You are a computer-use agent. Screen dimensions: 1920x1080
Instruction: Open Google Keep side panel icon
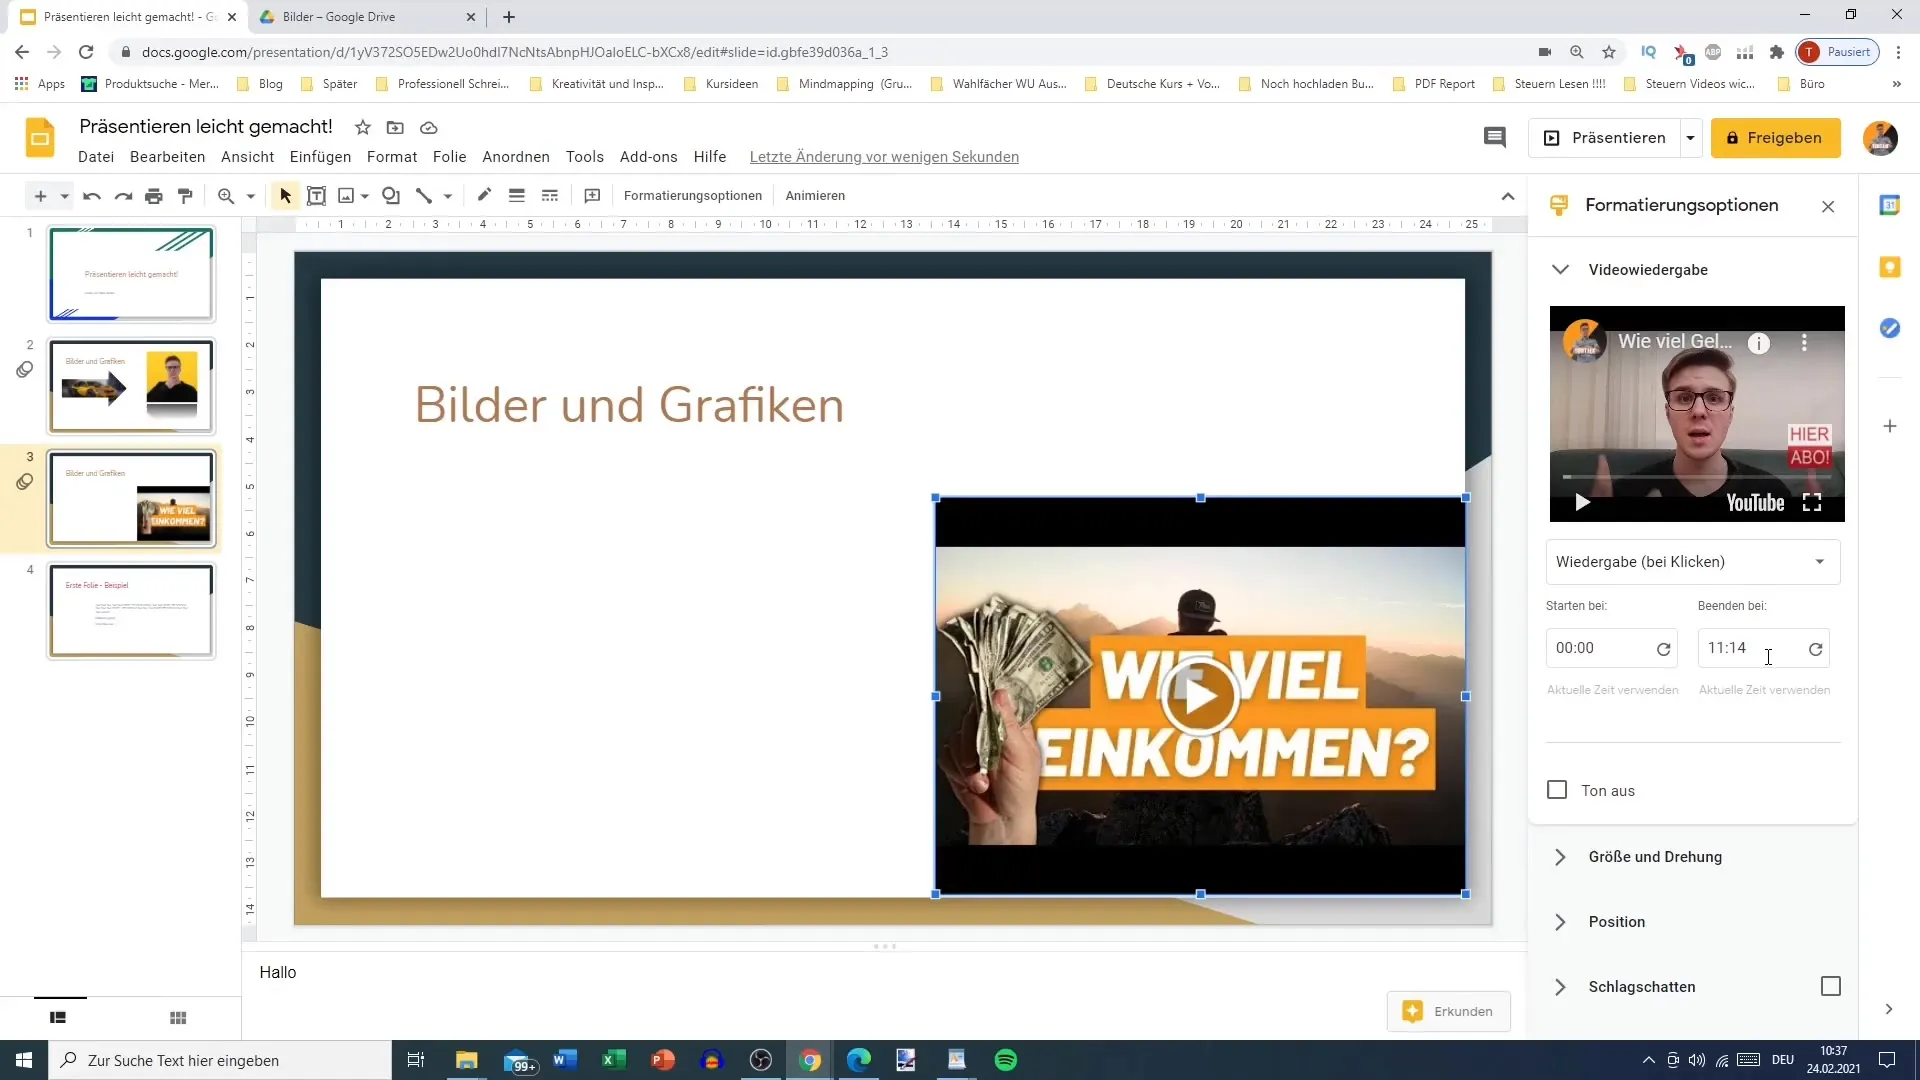point(1890,267)
